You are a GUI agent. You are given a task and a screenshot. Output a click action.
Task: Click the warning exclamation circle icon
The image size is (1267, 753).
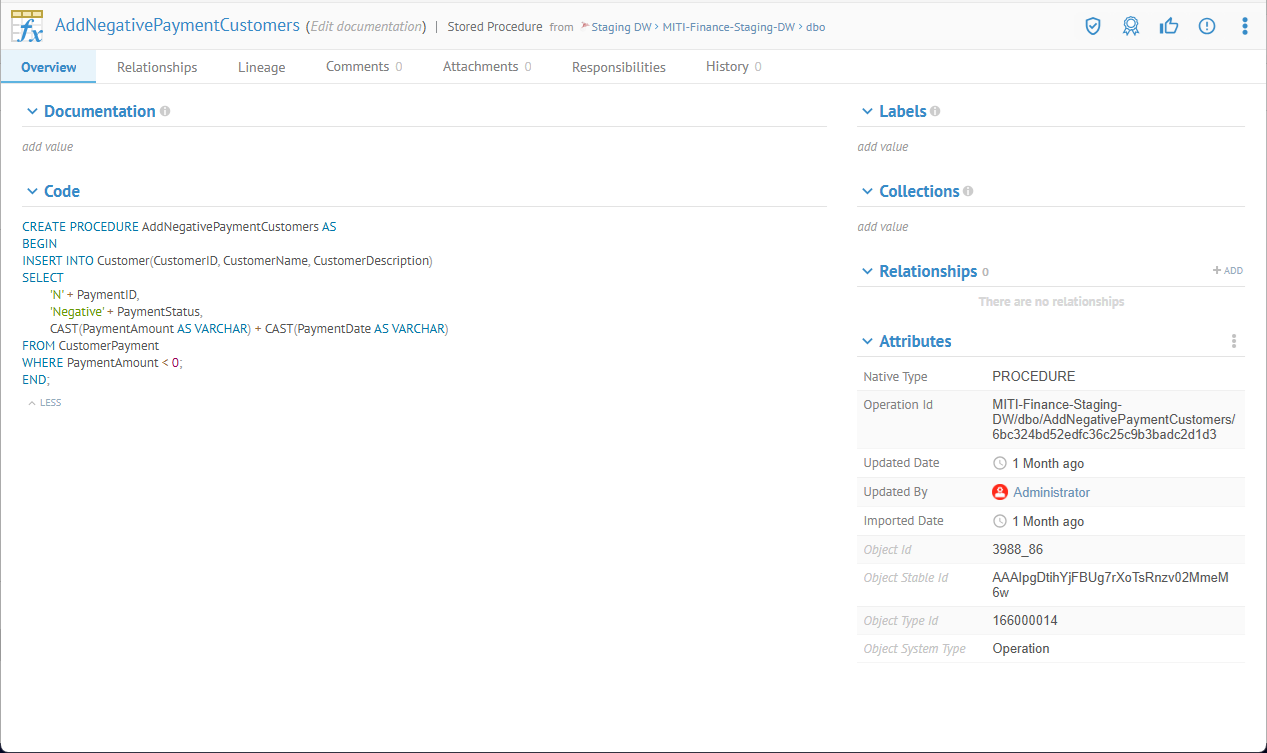tap(1207, 26)
